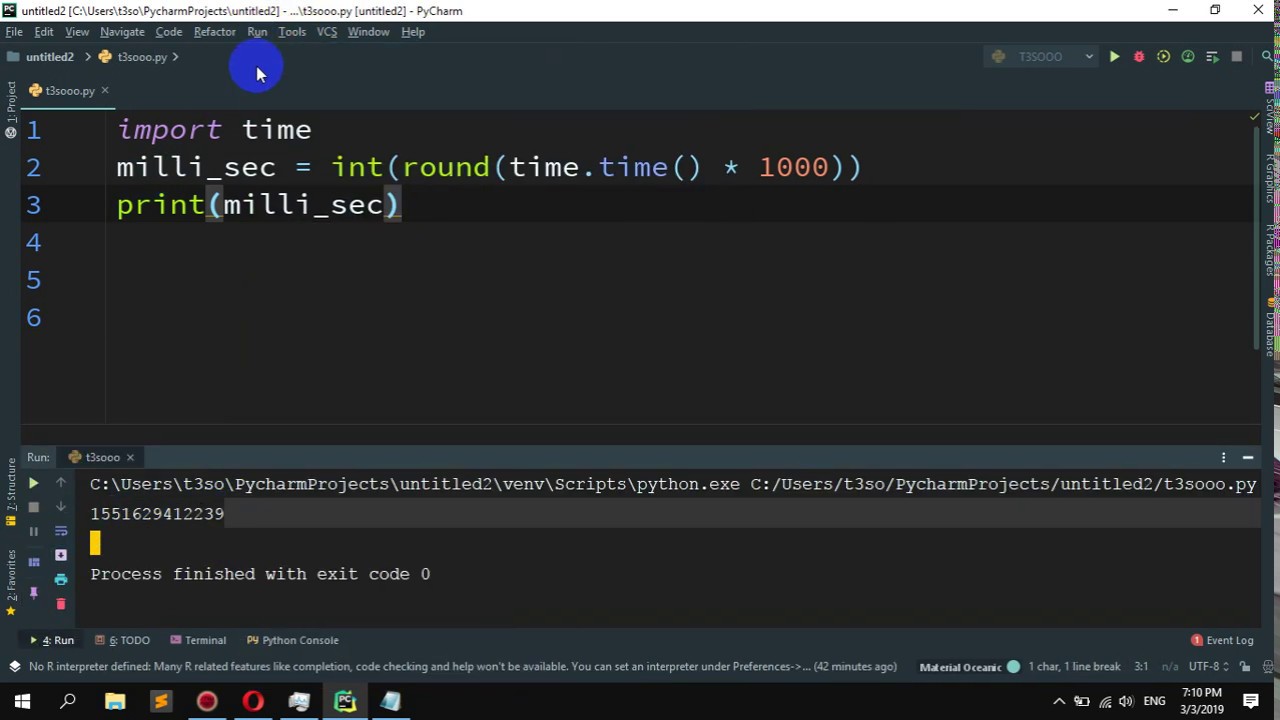
Task: Run with coverage from the top toolbar
Action: pos(1163,57)
